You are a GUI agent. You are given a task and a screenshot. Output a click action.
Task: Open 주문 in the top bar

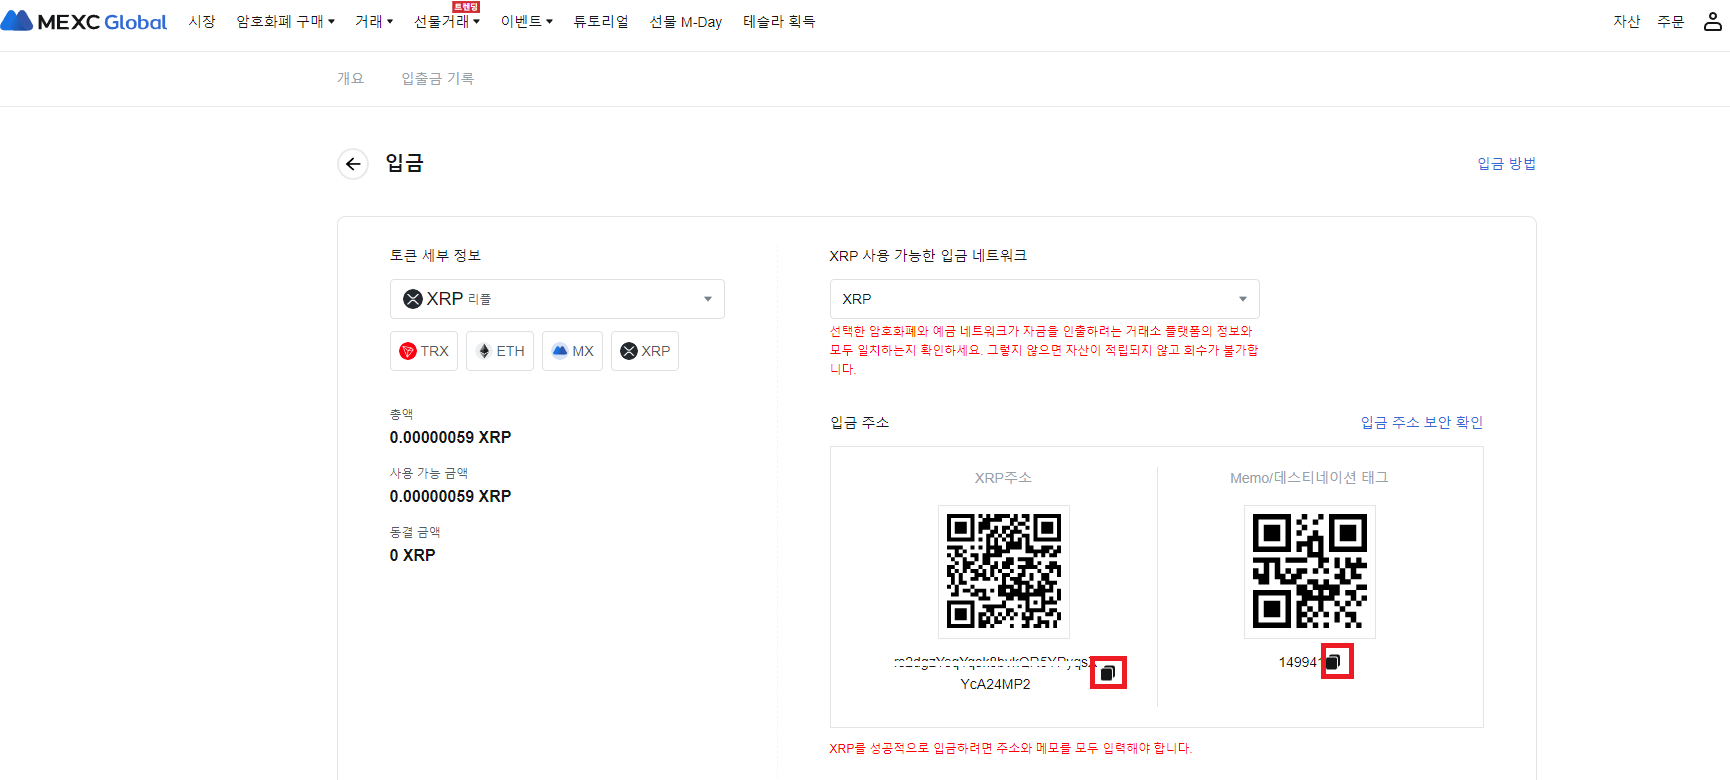pos(1671,21)
